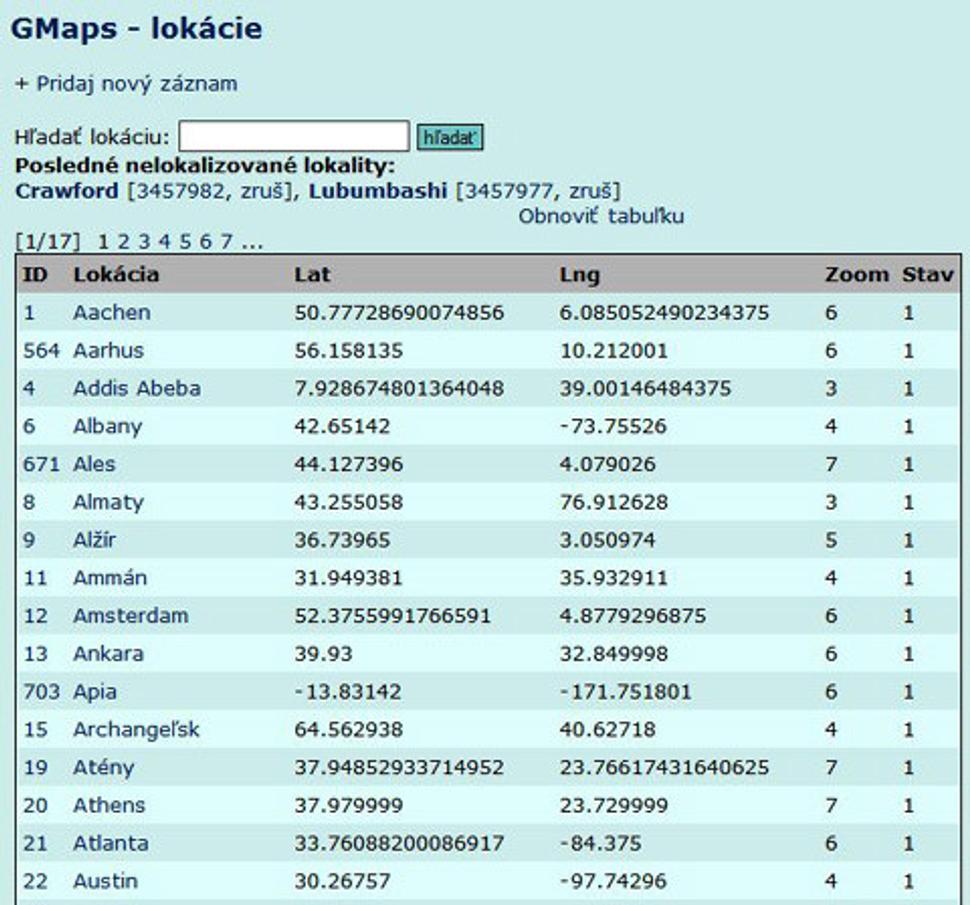Open the Aarhus location entry
Screen dimensions: 970x905
(x=108, y=351)
